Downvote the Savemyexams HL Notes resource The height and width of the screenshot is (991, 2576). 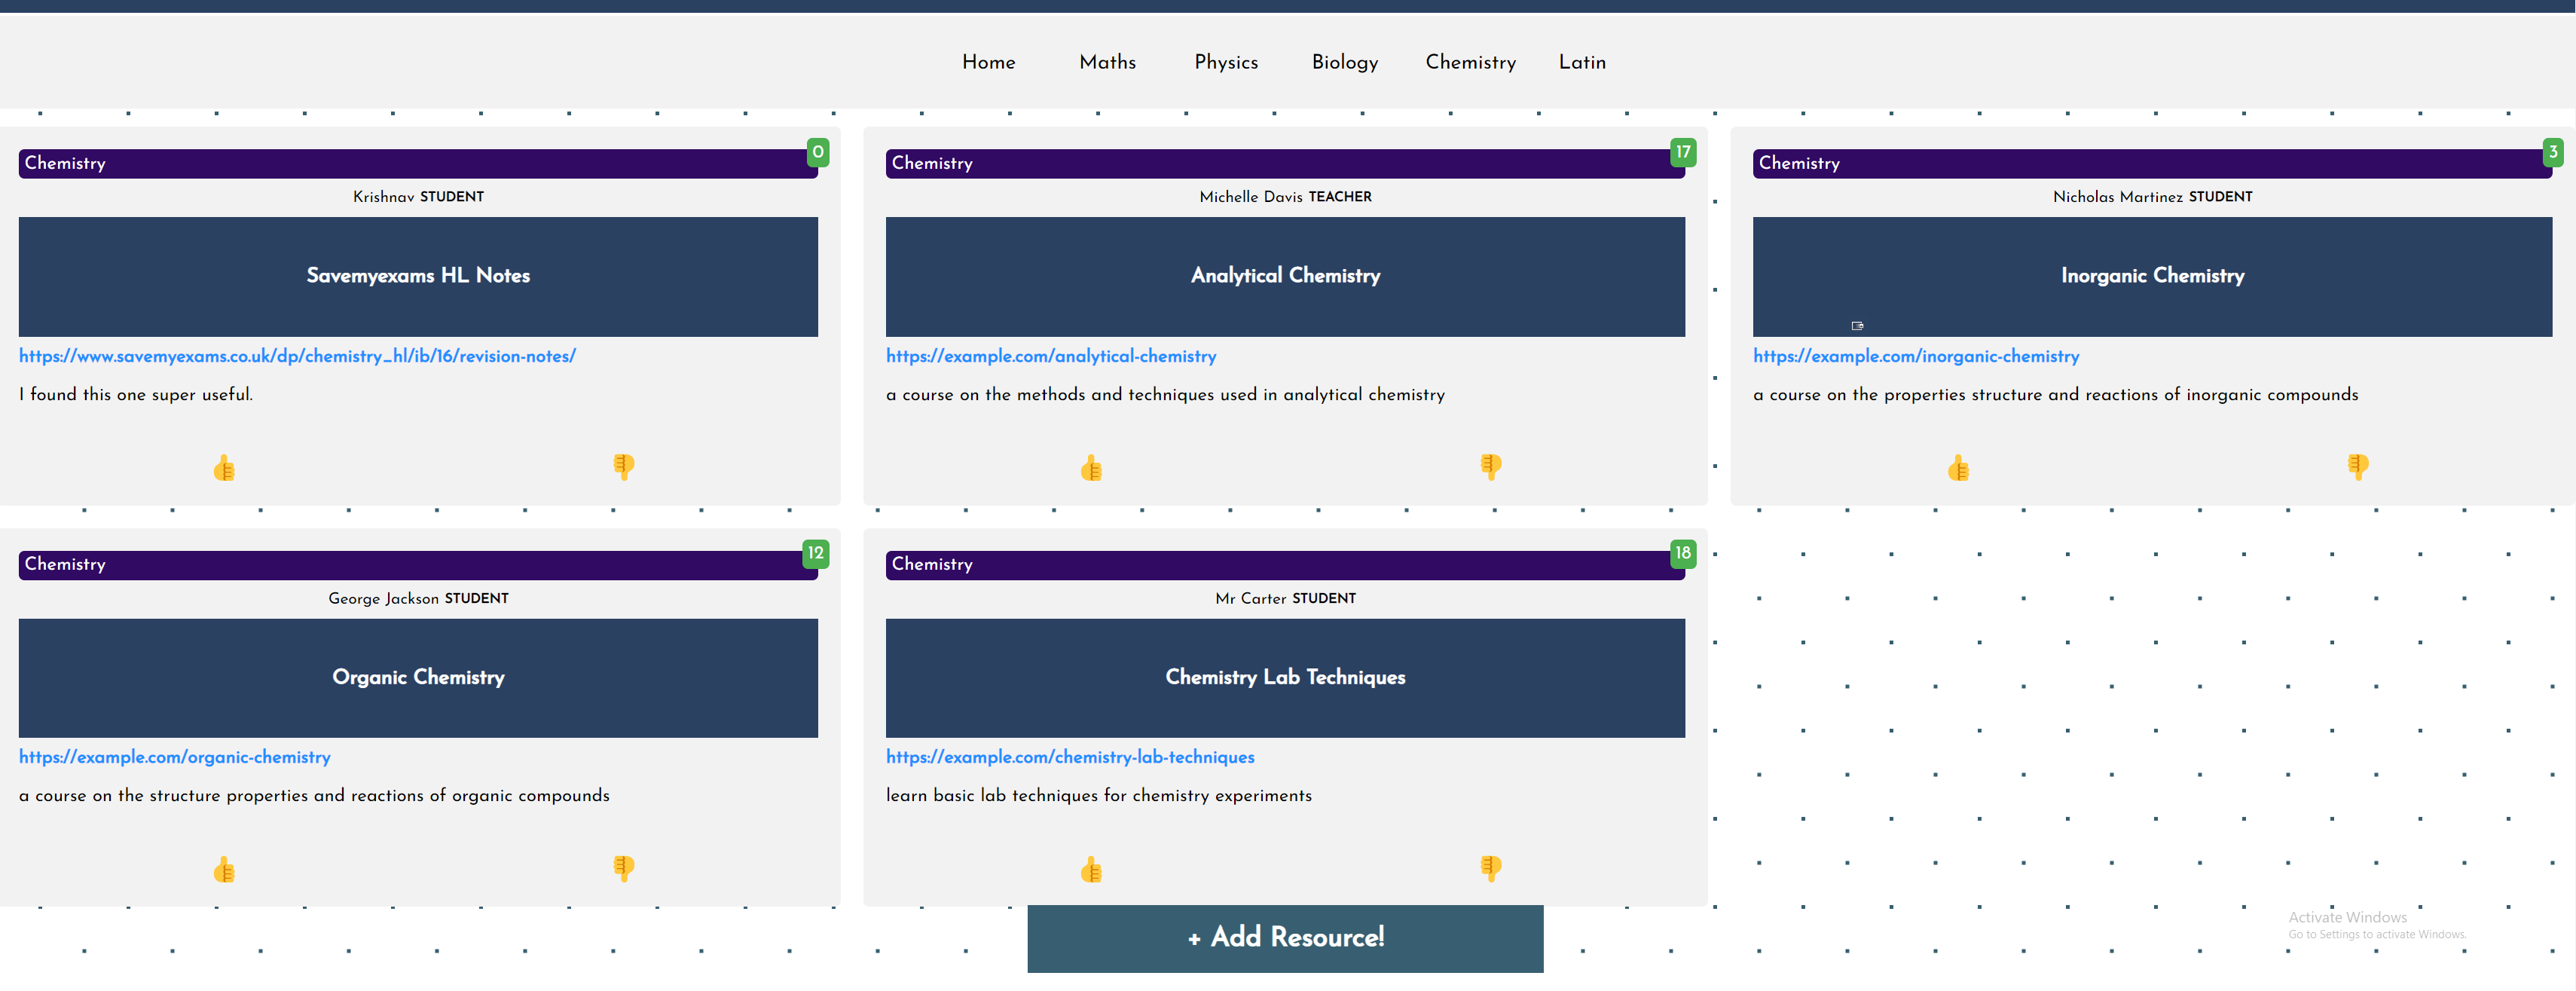[622, 467]
